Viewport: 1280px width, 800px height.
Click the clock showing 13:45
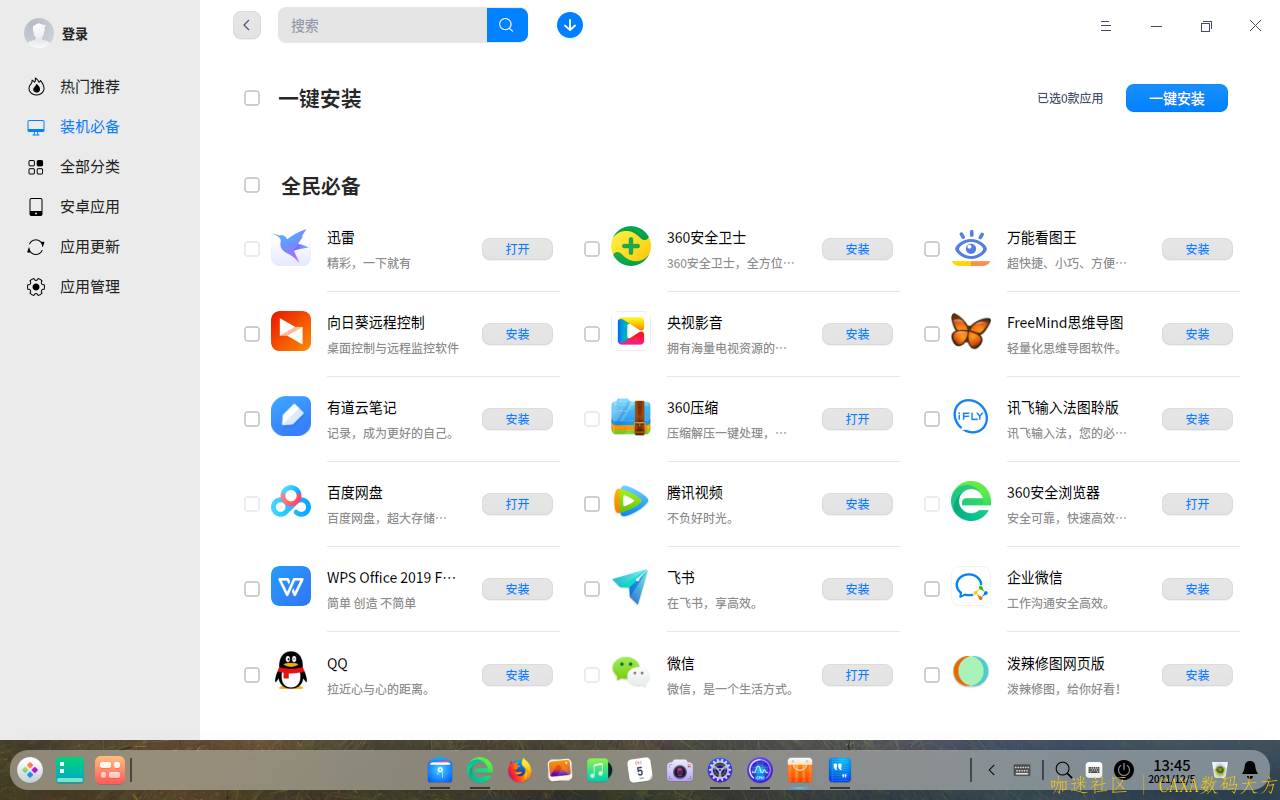coord(1171,766)
